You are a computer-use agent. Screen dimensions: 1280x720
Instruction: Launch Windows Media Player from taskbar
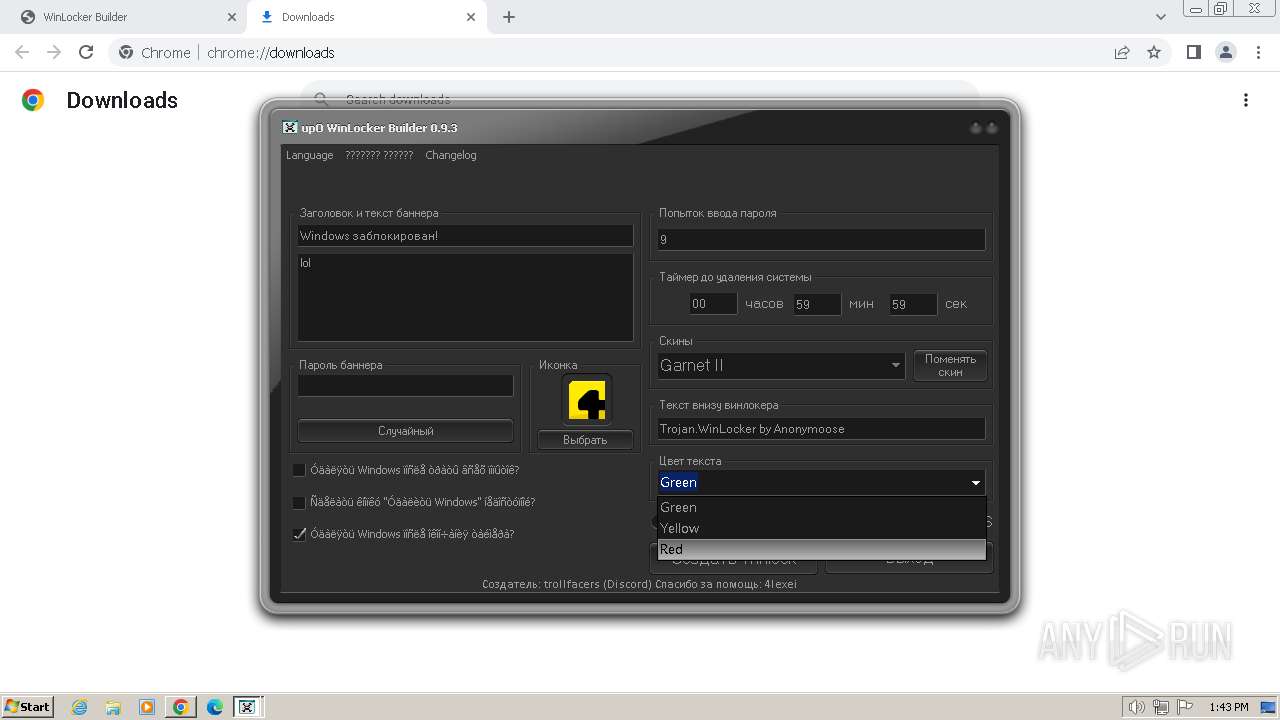(147, 707)
